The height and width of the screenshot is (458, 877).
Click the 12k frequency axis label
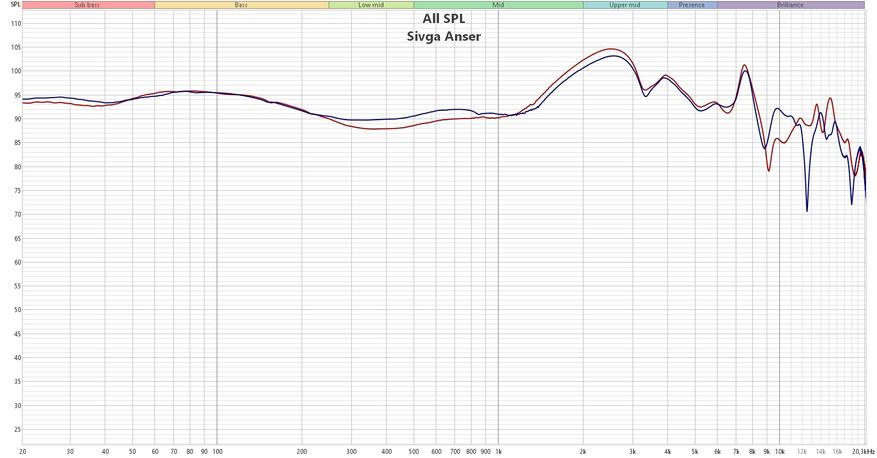(x=802, y=451)
